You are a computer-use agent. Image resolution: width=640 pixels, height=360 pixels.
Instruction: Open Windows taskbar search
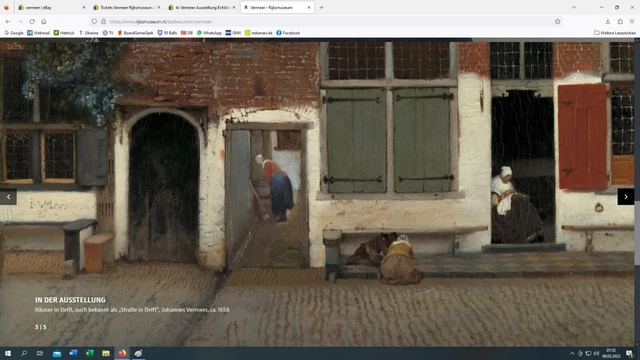coord(24,353)
